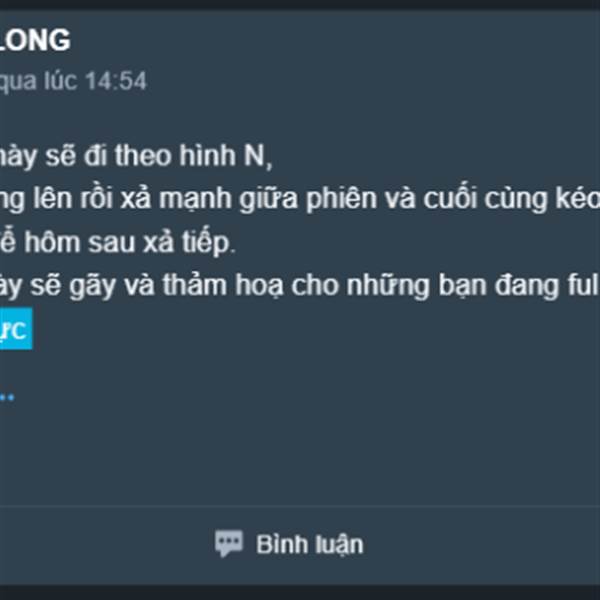
Task: Expand the post with the blue ellipsis
Action: 7,398
